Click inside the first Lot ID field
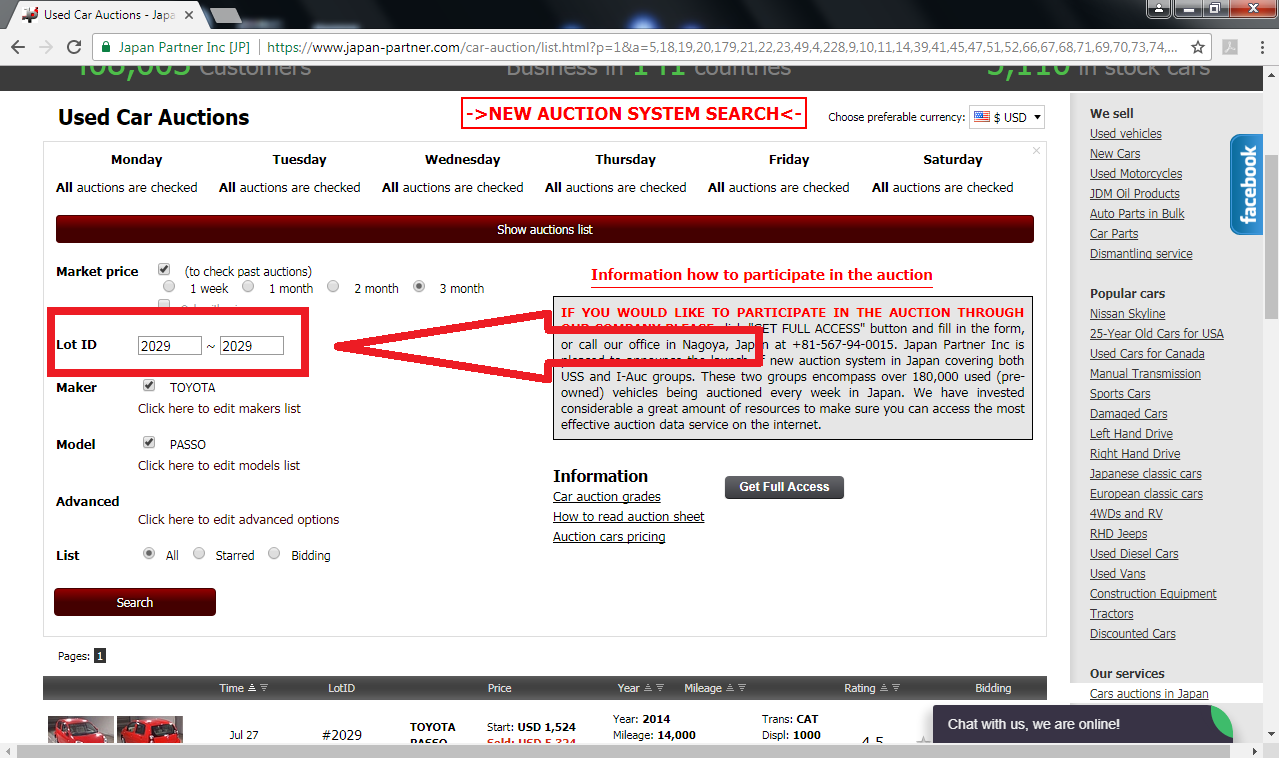 [x=169, y=344]
